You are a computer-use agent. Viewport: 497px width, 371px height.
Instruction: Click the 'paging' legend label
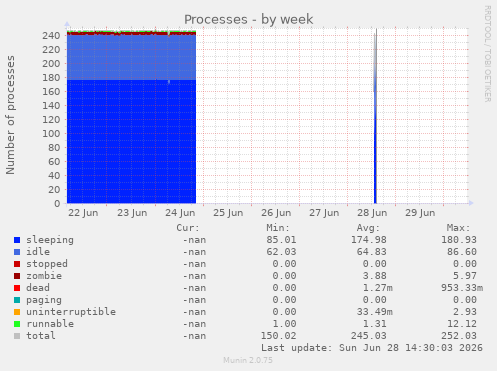tap(44, 300)
